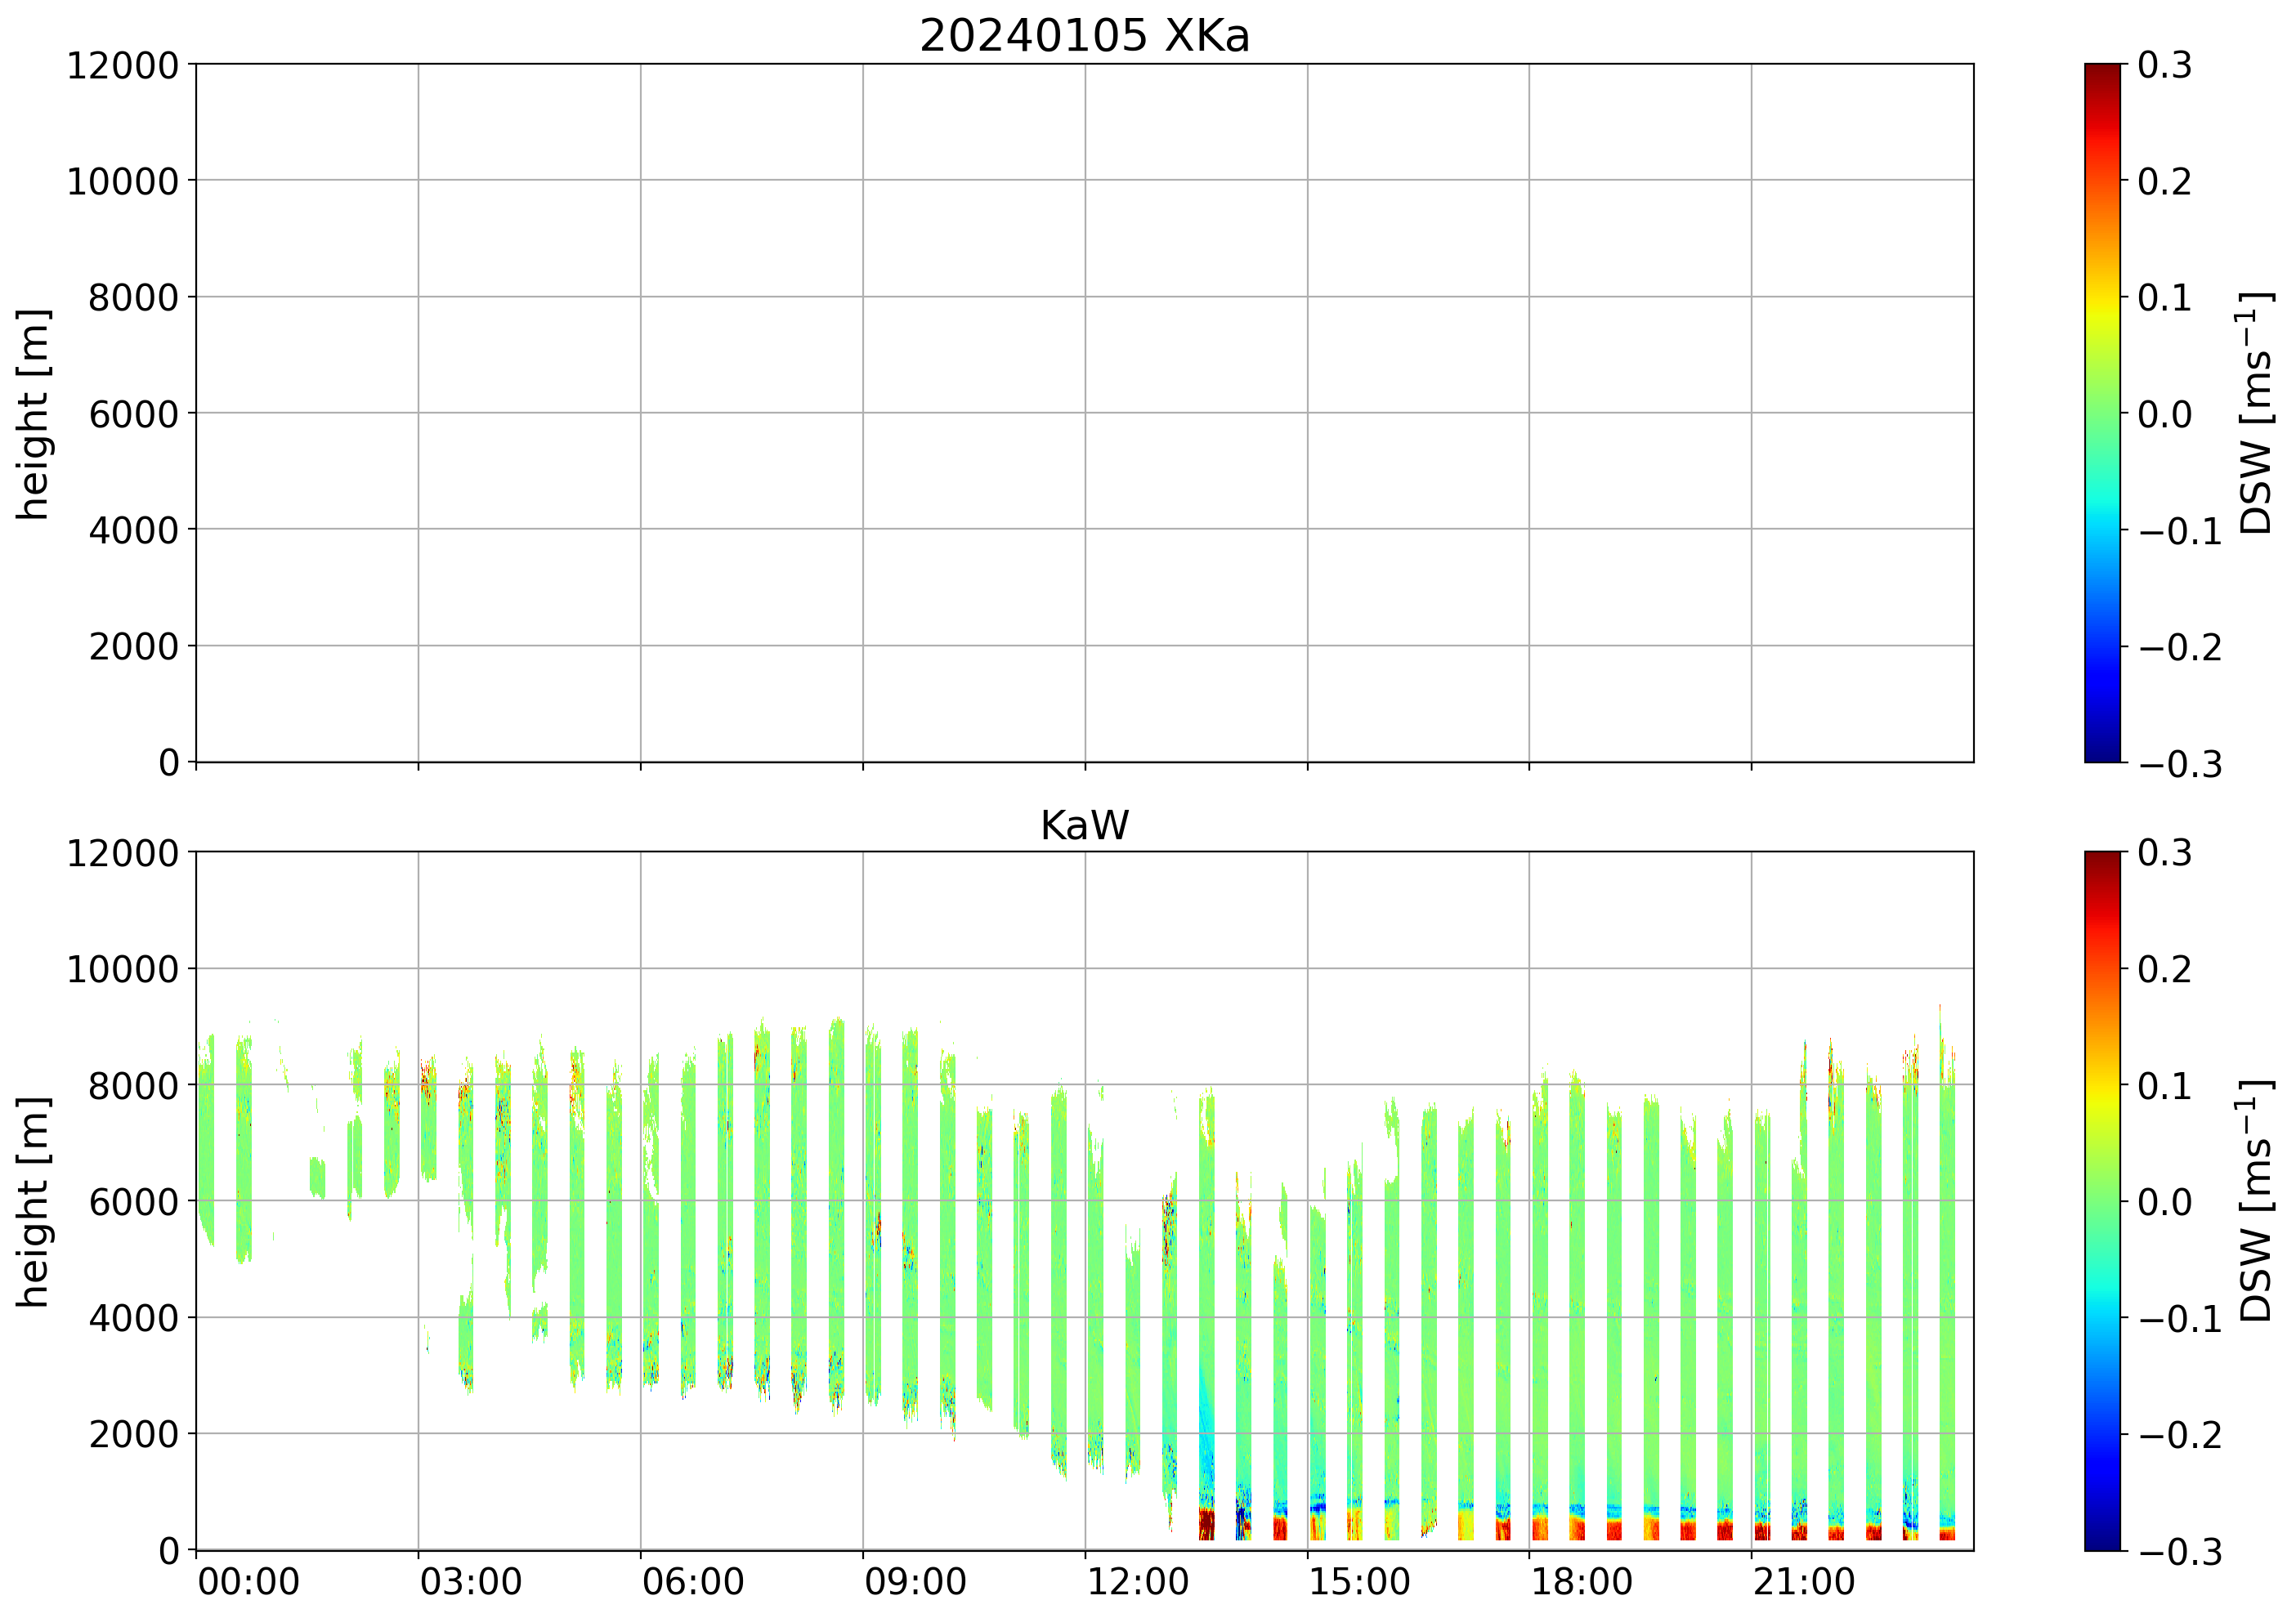Click the top colorbar DSW axis label

[x=2255, y=413]
